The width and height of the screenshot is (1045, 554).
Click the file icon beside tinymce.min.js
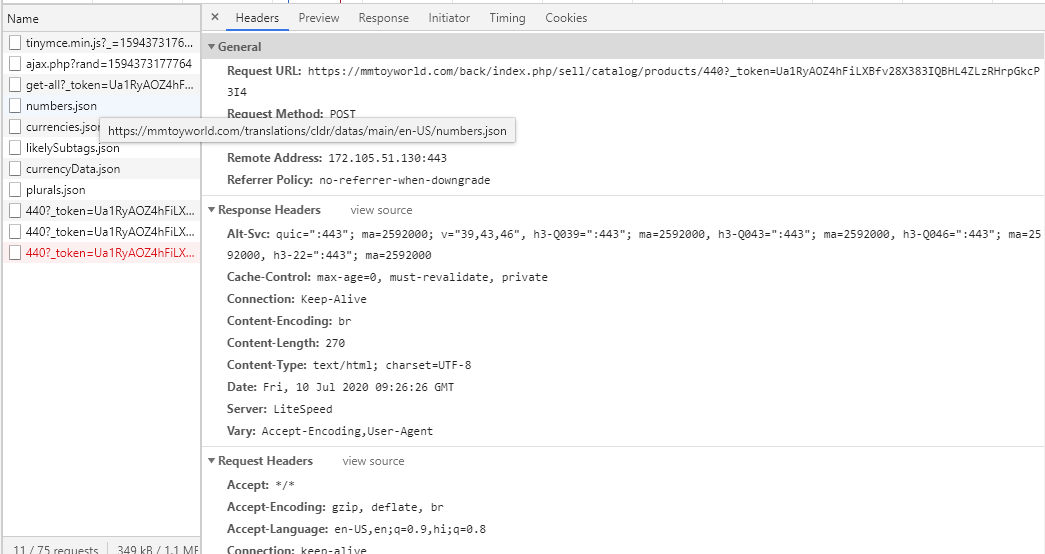coord(15,43)
